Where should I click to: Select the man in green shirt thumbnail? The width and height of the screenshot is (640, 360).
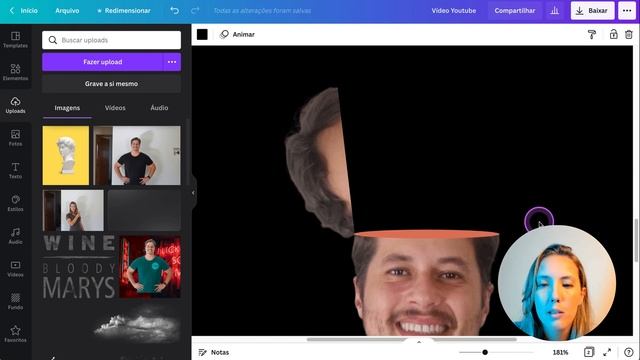150,267
